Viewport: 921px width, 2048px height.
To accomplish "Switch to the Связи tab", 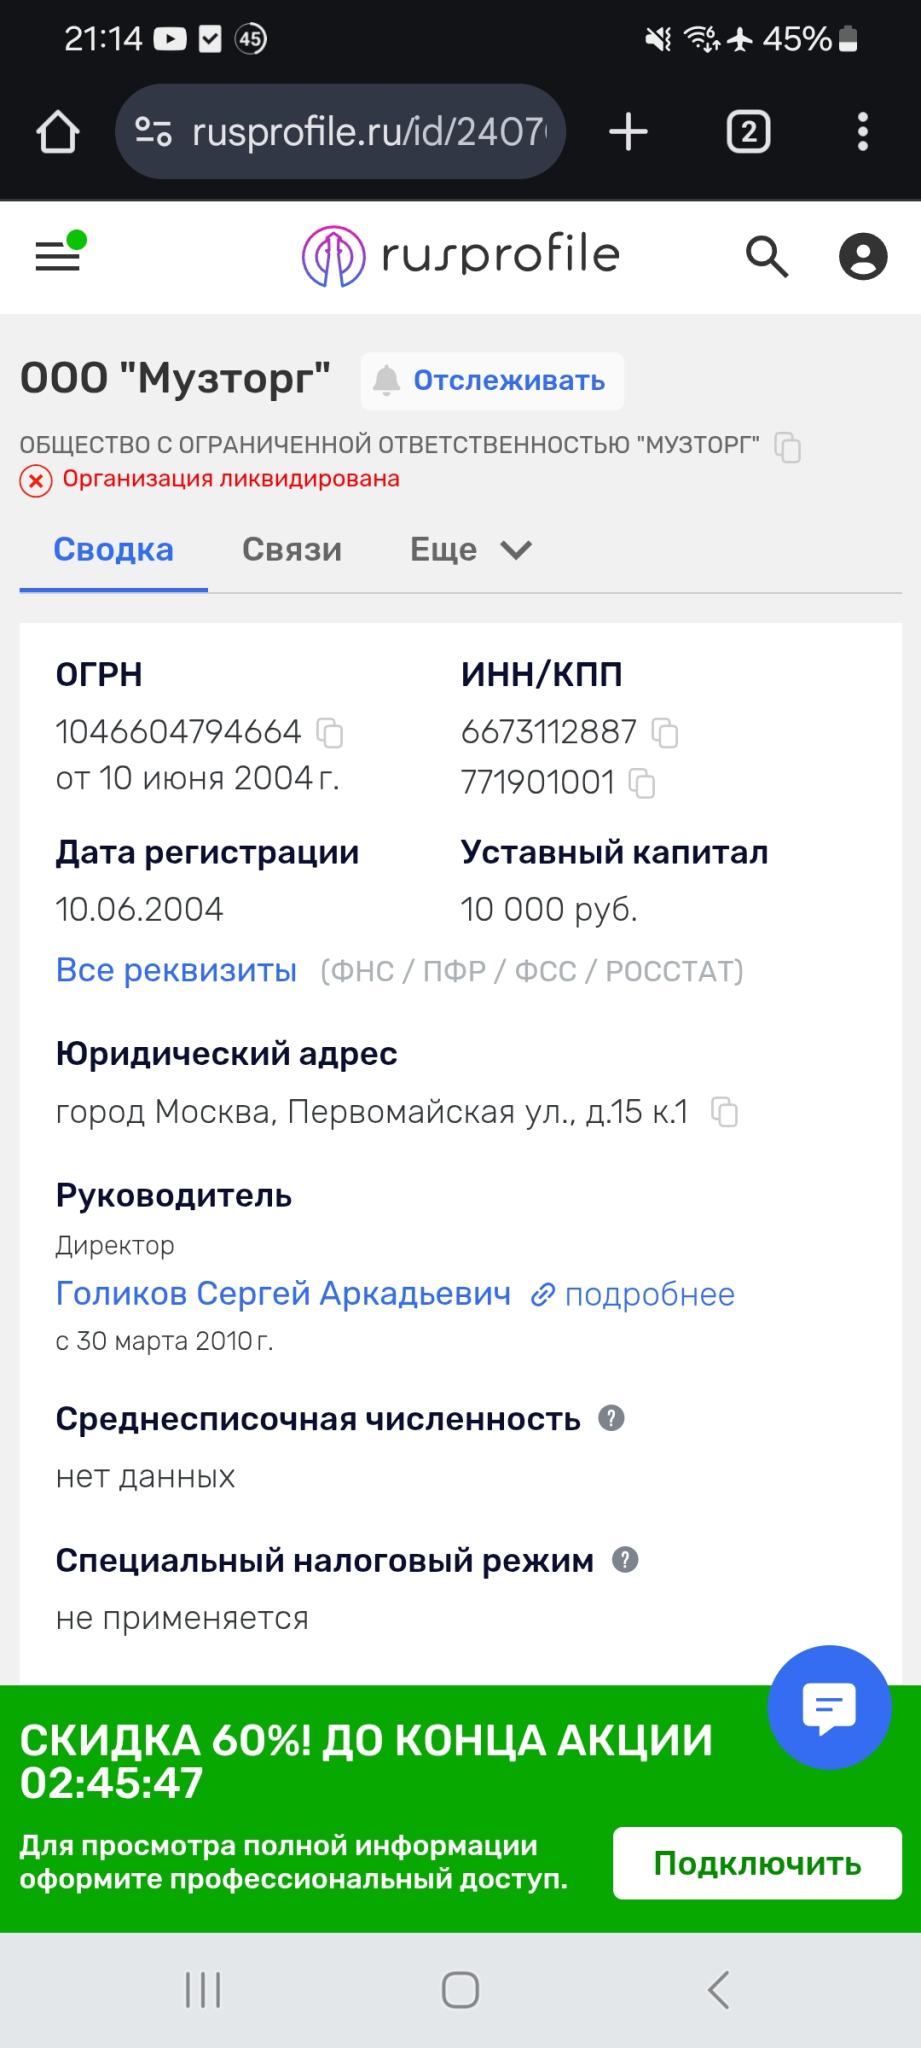I will (x=292, y=549).
